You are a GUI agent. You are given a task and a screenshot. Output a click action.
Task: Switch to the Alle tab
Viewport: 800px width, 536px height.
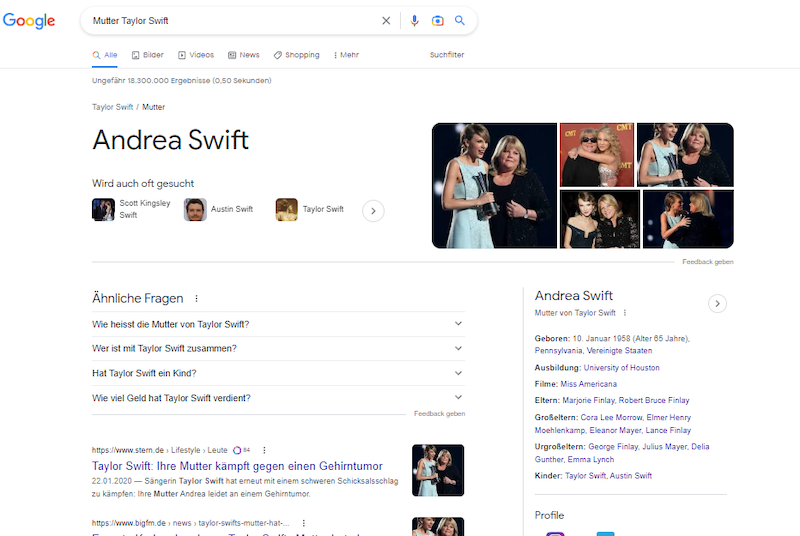click(105, 55)
